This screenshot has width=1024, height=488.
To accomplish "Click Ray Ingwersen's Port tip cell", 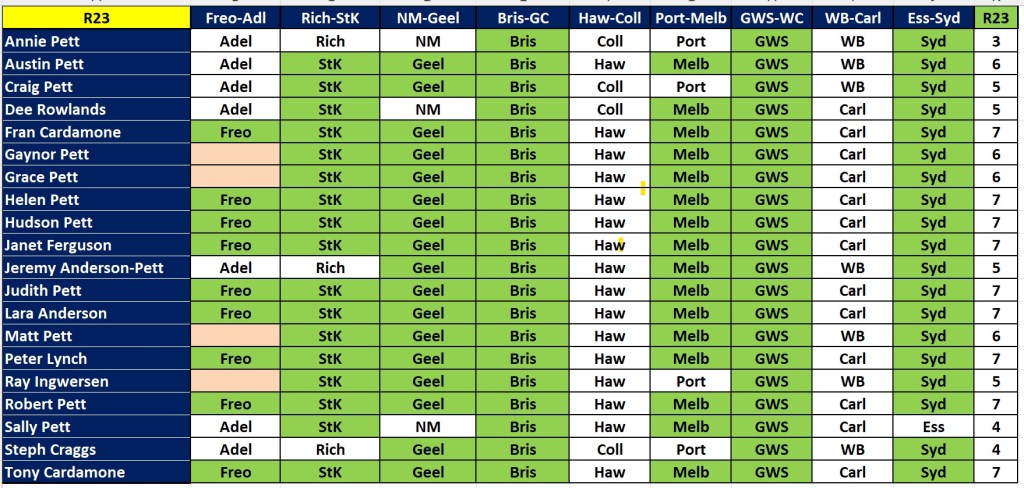I will [x=691, y=381].
